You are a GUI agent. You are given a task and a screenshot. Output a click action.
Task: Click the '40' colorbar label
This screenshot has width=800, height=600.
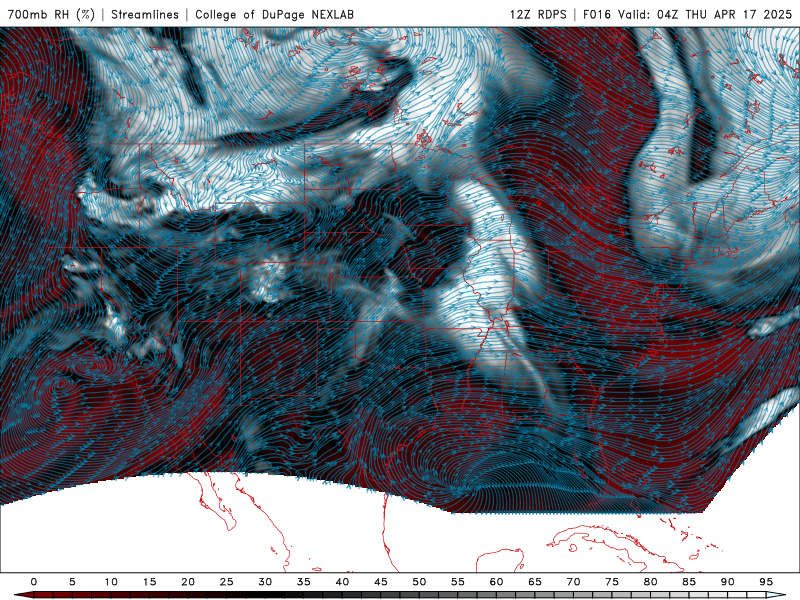pyautogui.click(x=342, y=582)
